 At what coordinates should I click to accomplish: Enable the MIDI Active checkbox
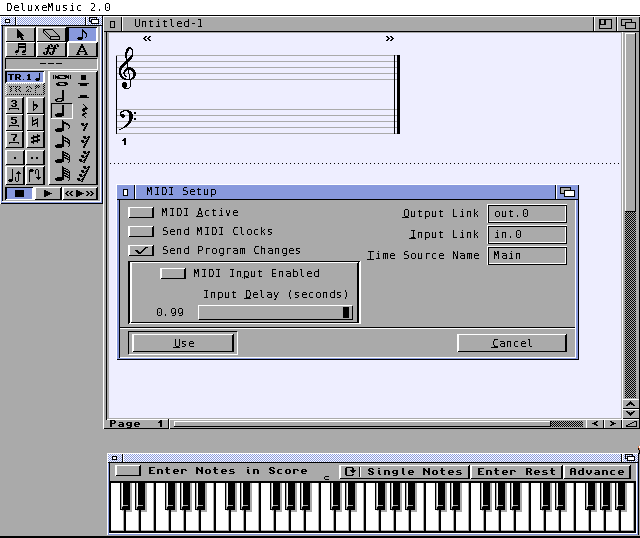pos(141,212)
